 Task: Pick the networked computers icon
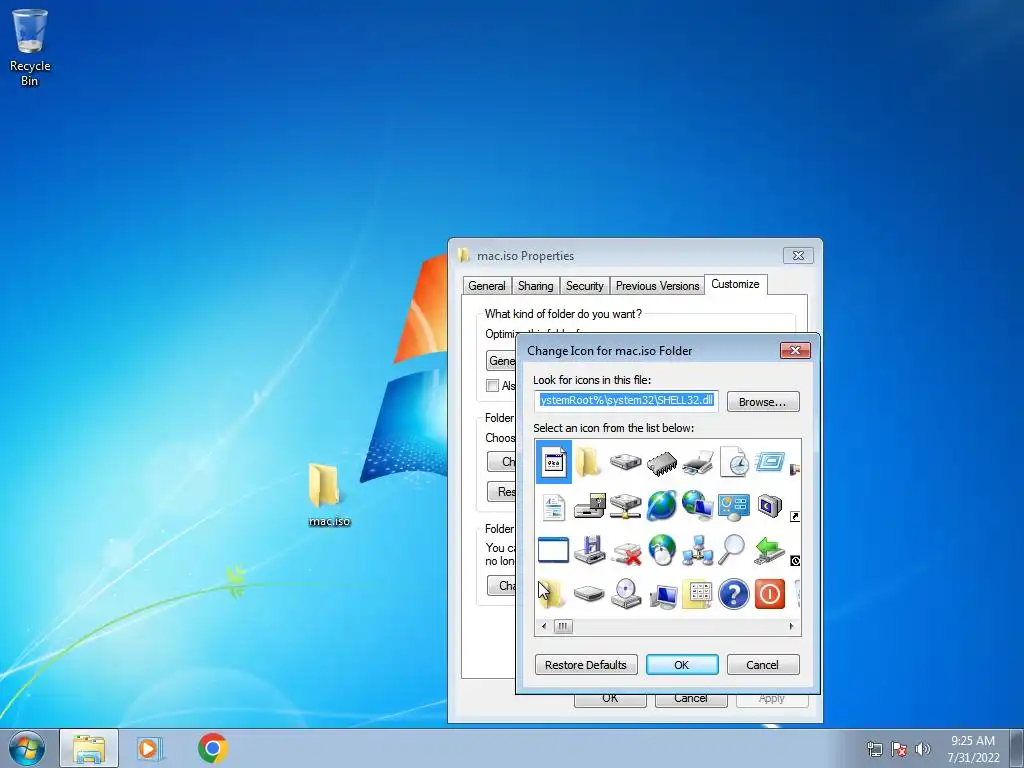click(697, 550)
